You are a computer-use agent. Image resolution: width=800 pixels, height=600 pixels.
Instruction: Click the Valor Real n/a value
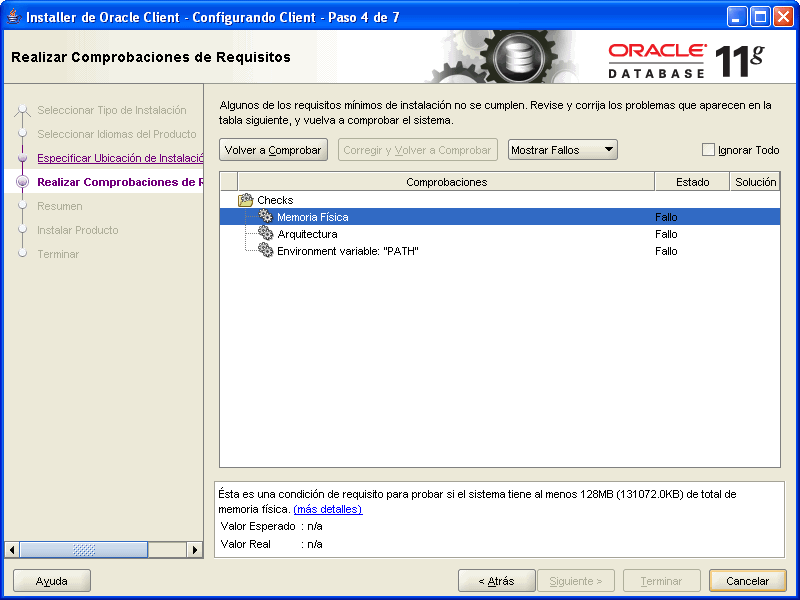tap(314, 544)
